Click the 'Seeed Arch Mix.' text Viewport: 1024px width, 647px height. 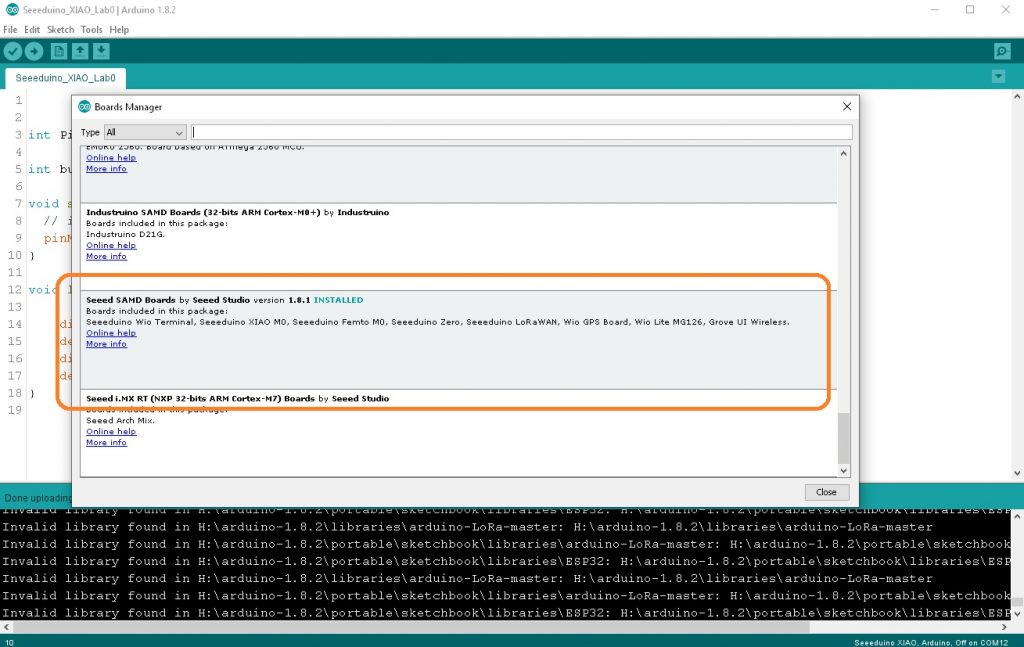coord(120,420)
